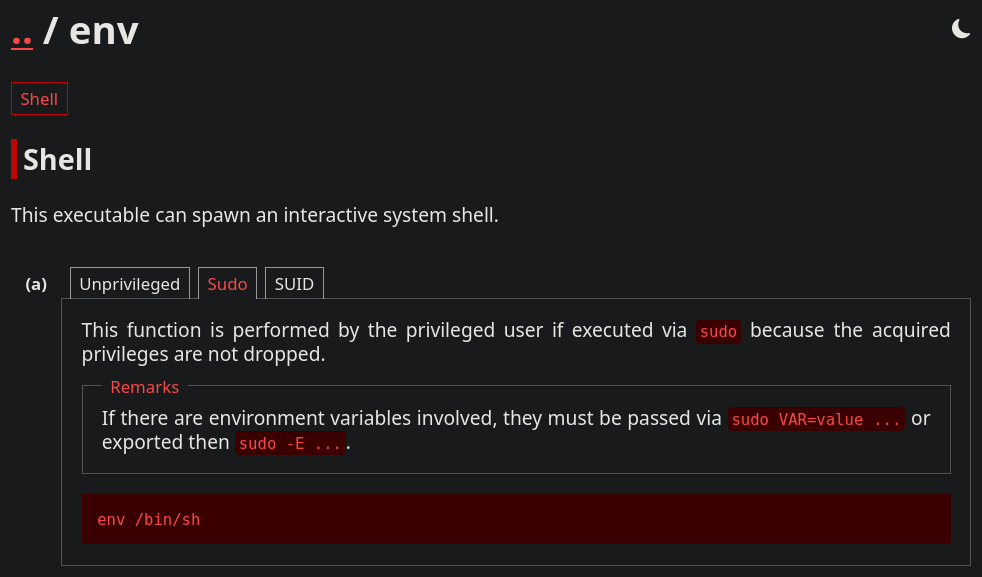Click the slash separator before env
Viewport: 982px width, 577px height.
(50, 31)
